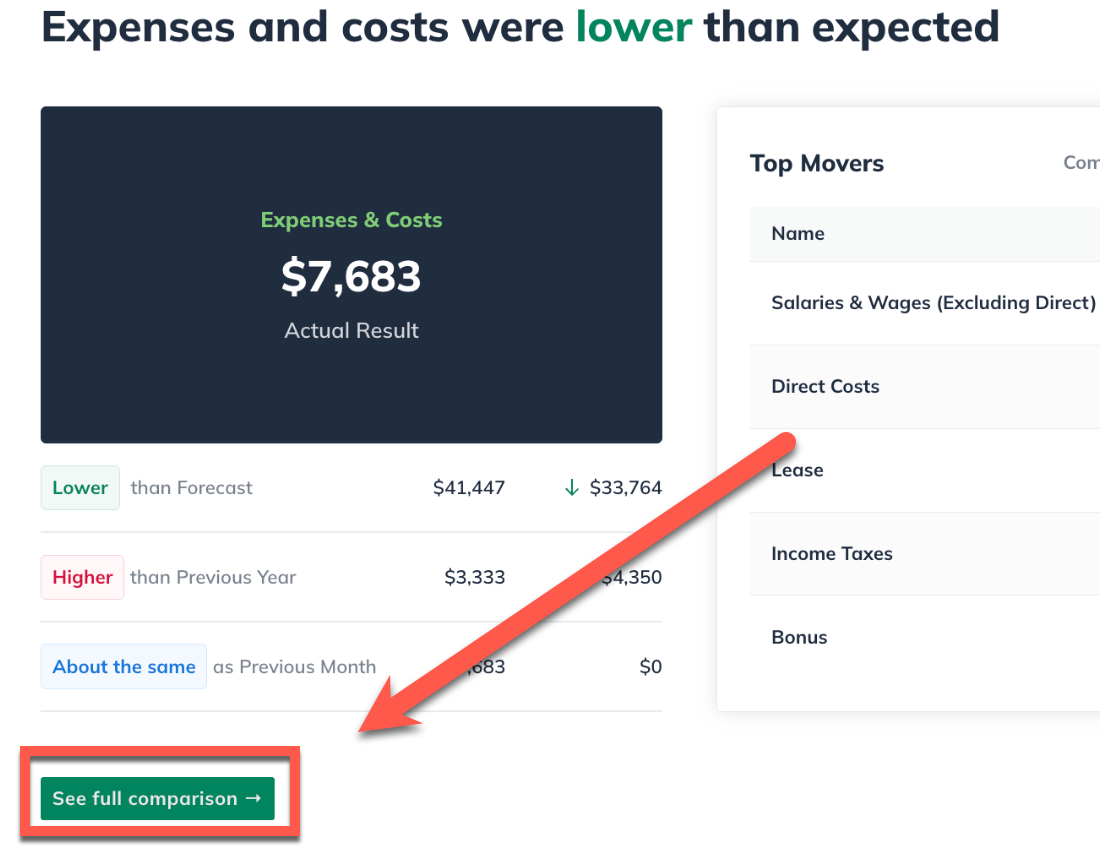This screenshot has height=848, width=1100.
Task: Click the Name column header
Action: (798, 234)
